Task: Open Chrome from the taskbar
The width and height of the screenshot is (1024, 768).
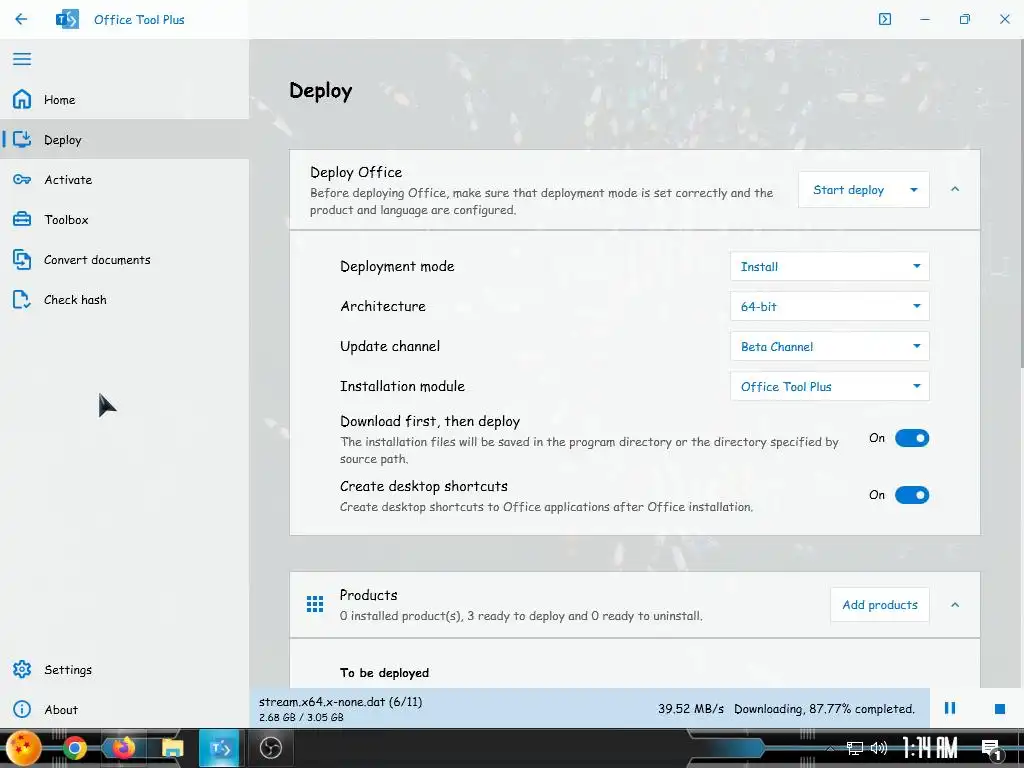Action: click(x=74, y=748)
